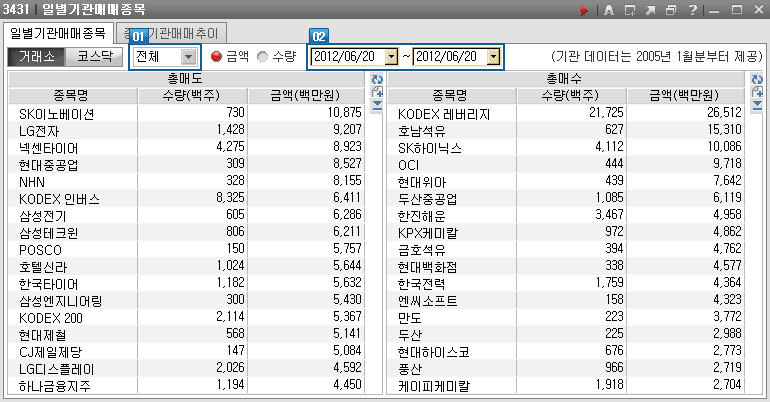Select POSCO row
This screenshot has width=770, height=402.
coord(187,249)
